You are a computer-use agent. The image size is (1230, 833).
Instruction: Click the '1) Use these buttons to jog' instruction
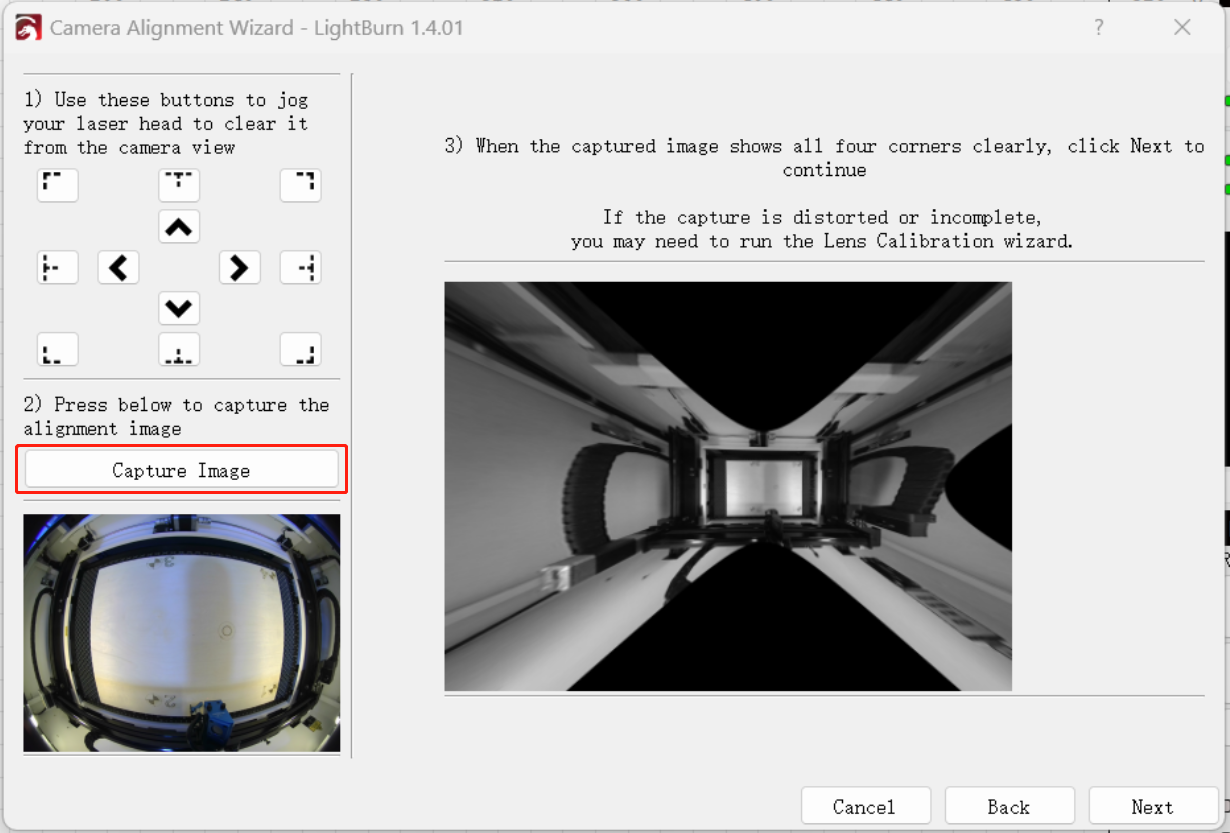166,123
